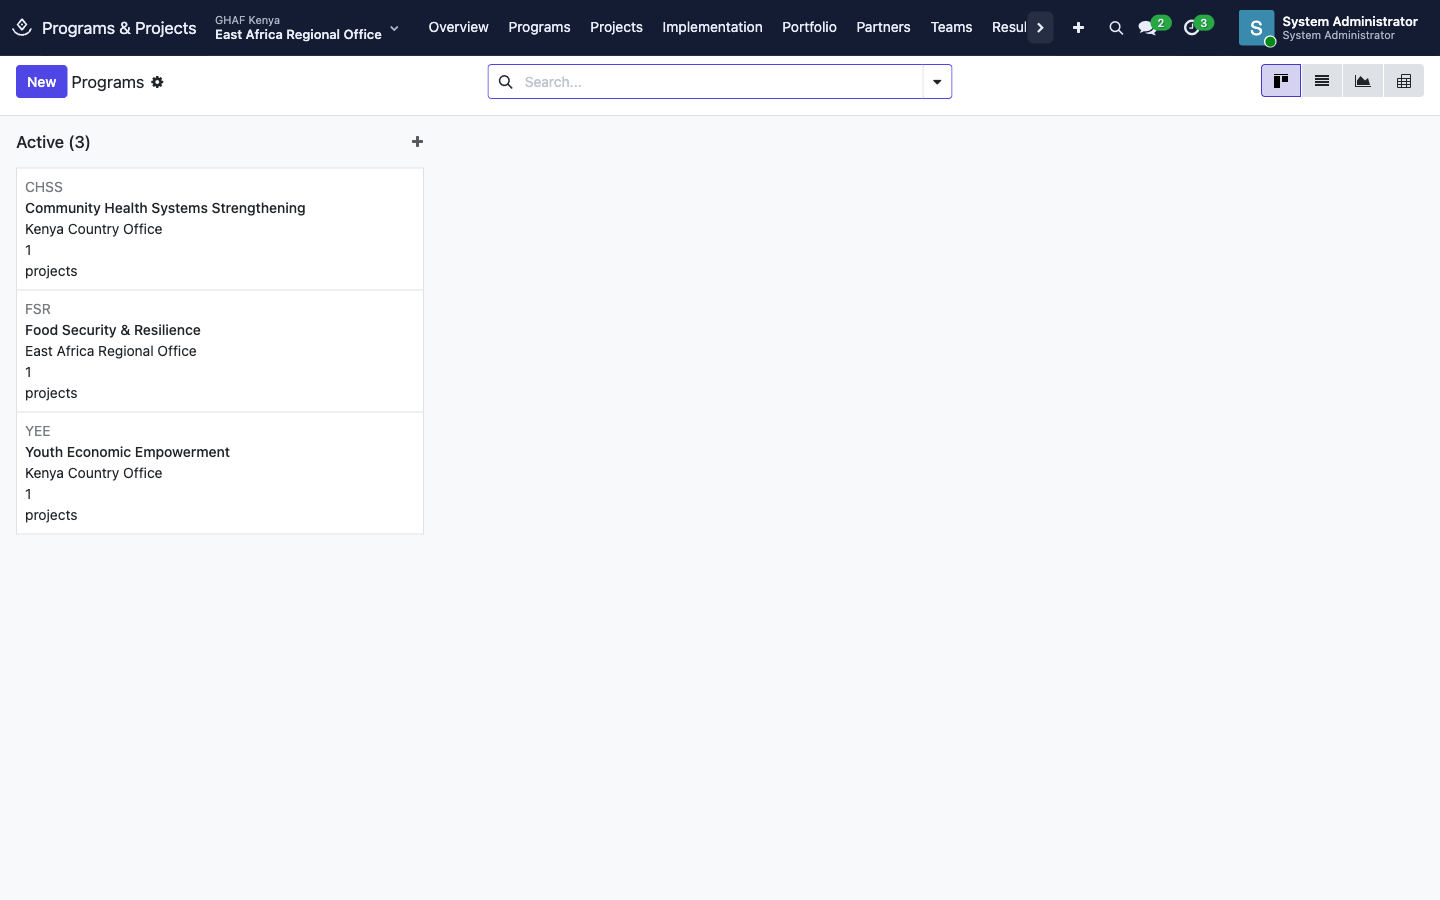Click into the Search field
Image resolution: width=1440 pixels, height=900 pixels.
tap(720, 82)
